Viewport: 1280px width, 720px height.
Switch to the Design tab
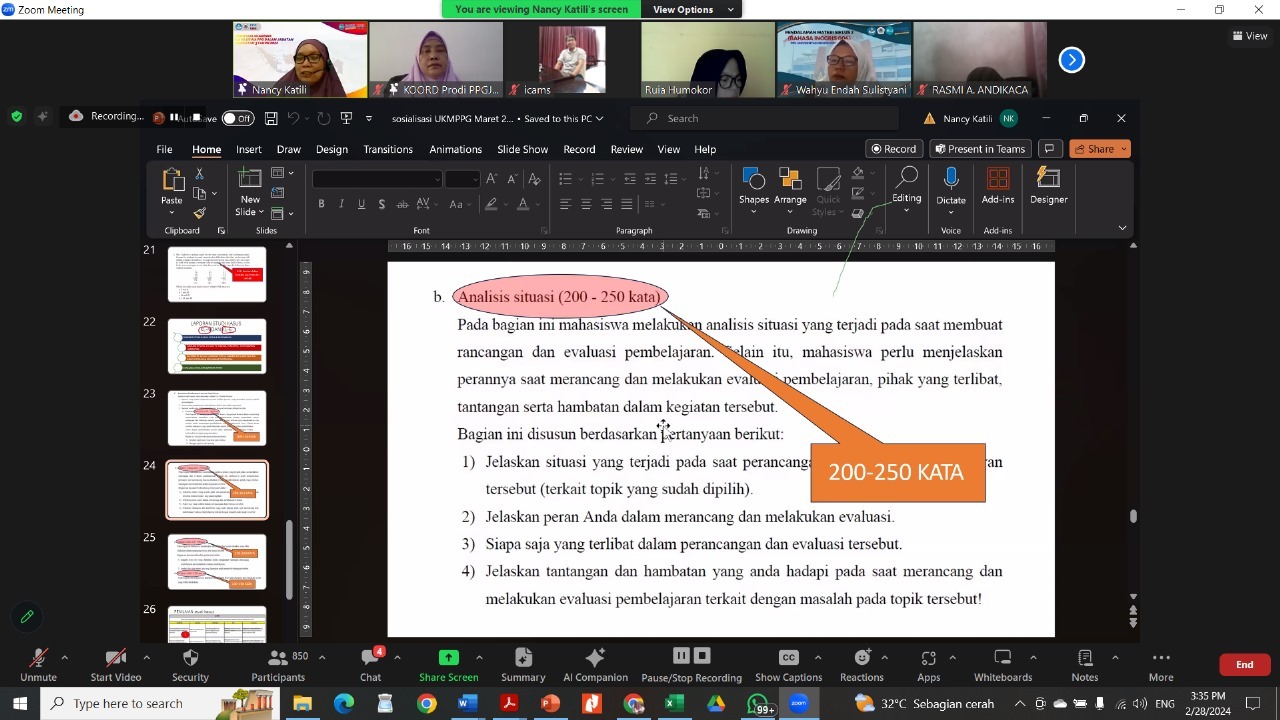(332, 149)
